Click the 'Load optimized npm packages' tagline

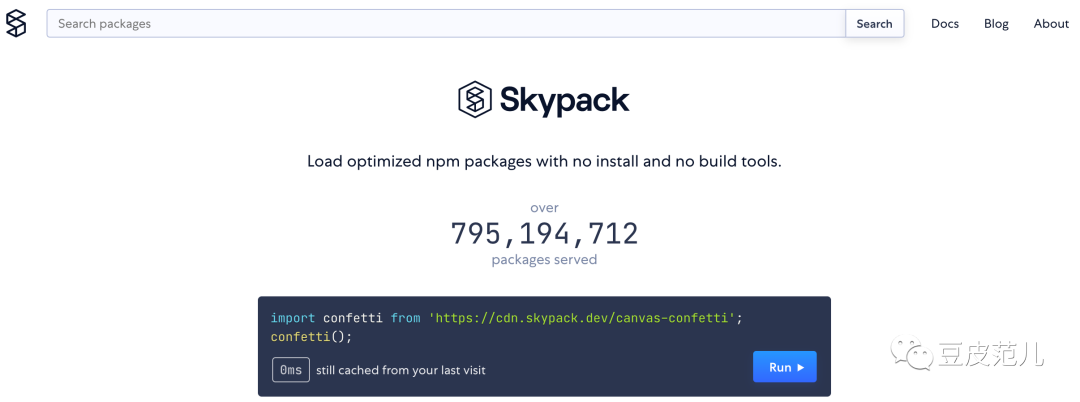tap(544, 162)
